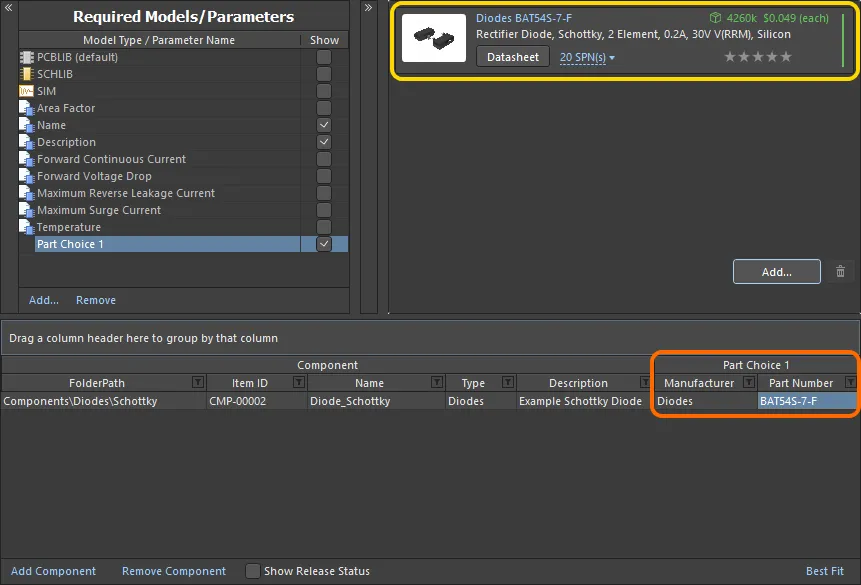Click the Add... part choice button

coord(777,272)
